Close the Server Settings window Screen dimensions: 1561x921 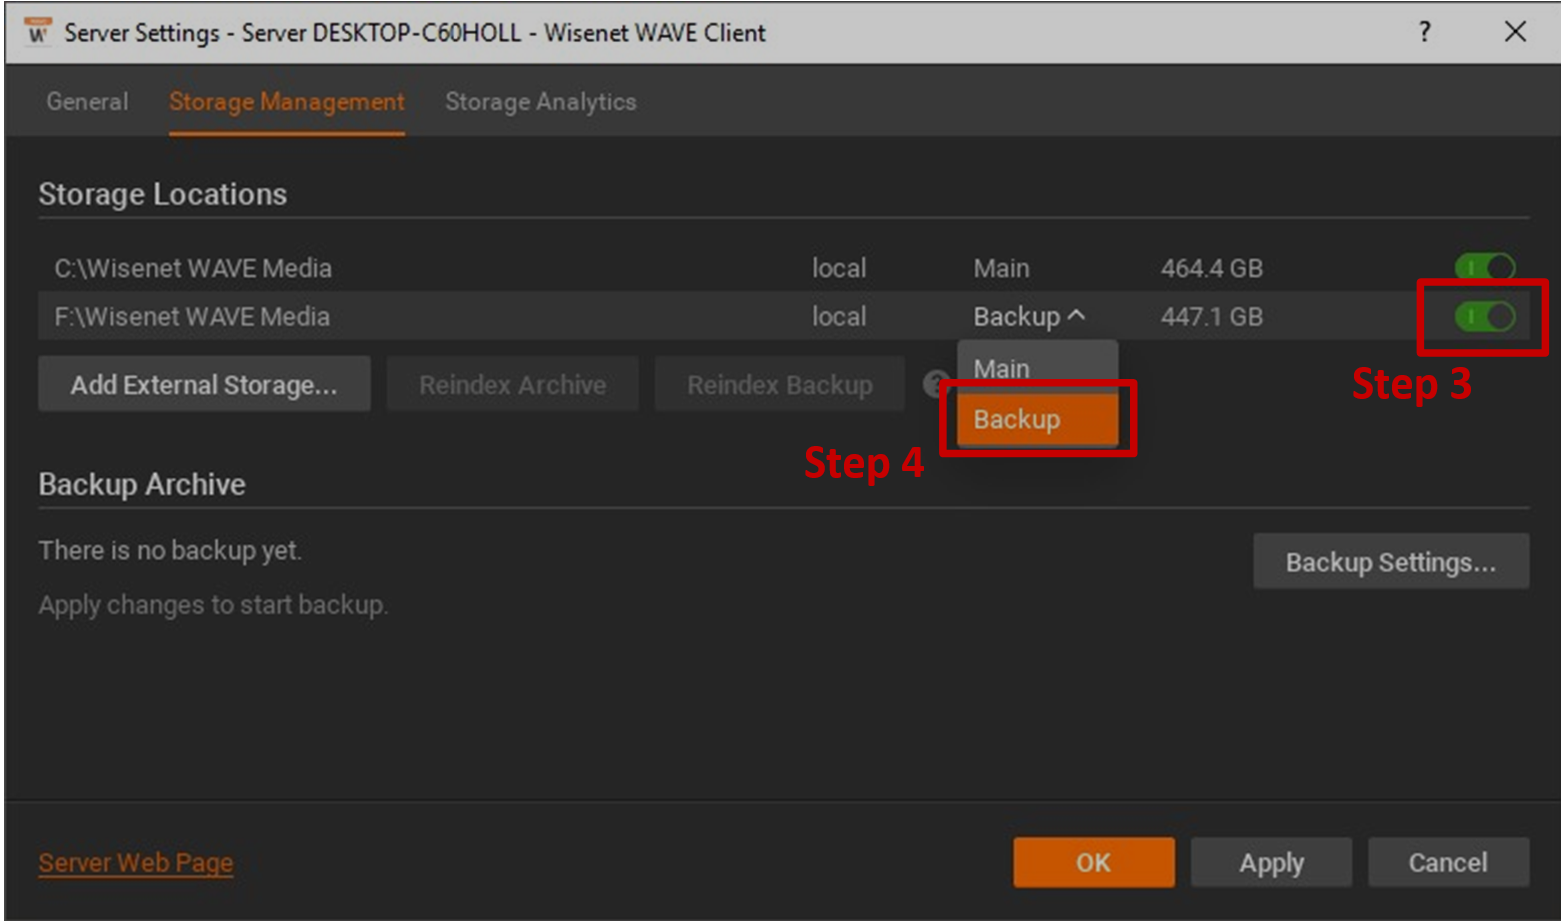(x=1515, y=32)
